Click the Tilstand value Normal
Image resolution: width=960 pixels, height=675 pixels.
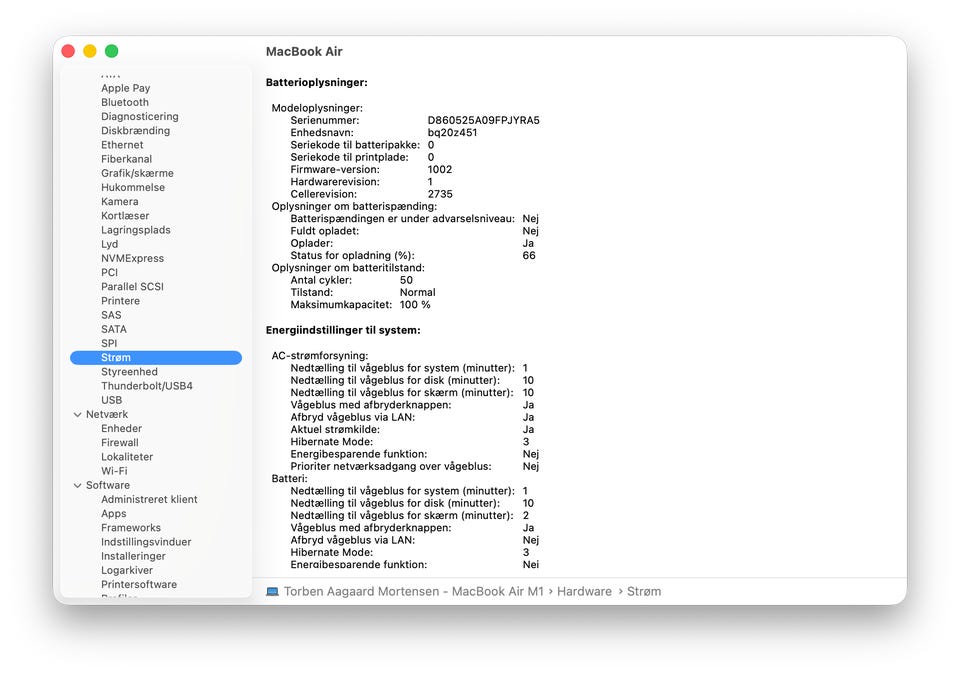[x=418, y=293]
